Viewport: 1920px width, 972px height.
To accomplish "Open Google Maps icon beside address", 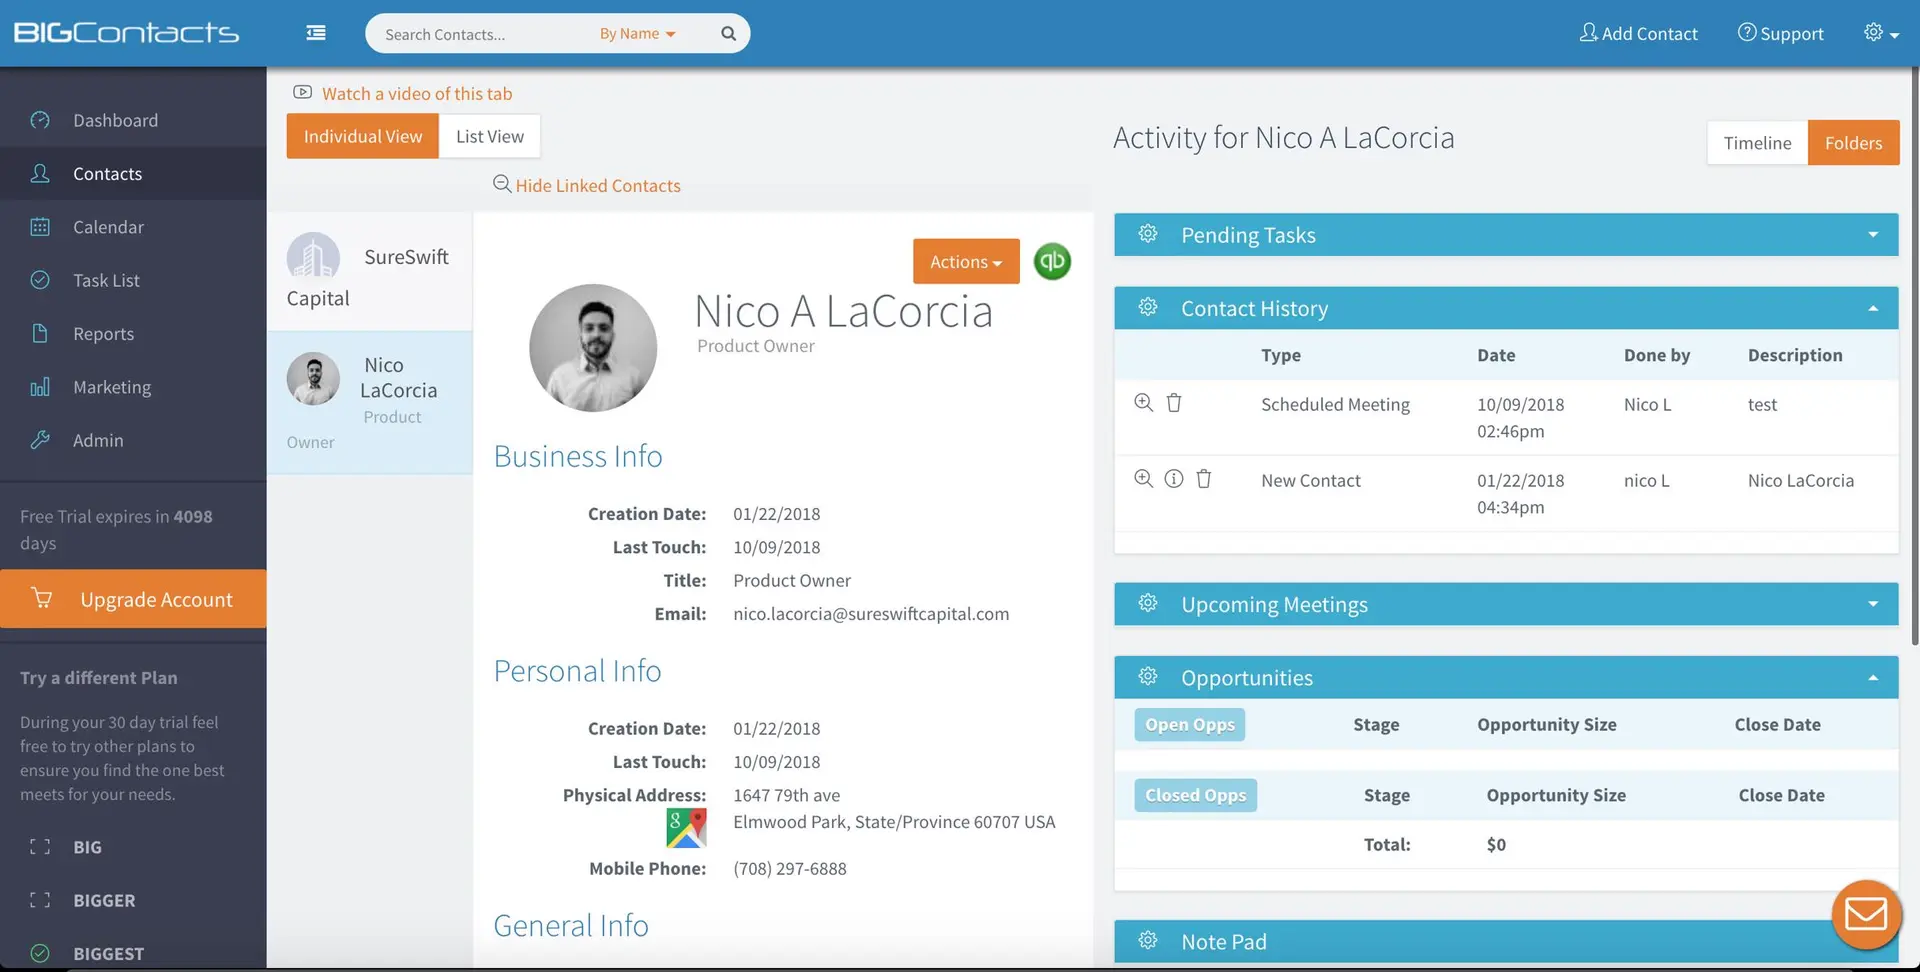I will pos(686,828).
